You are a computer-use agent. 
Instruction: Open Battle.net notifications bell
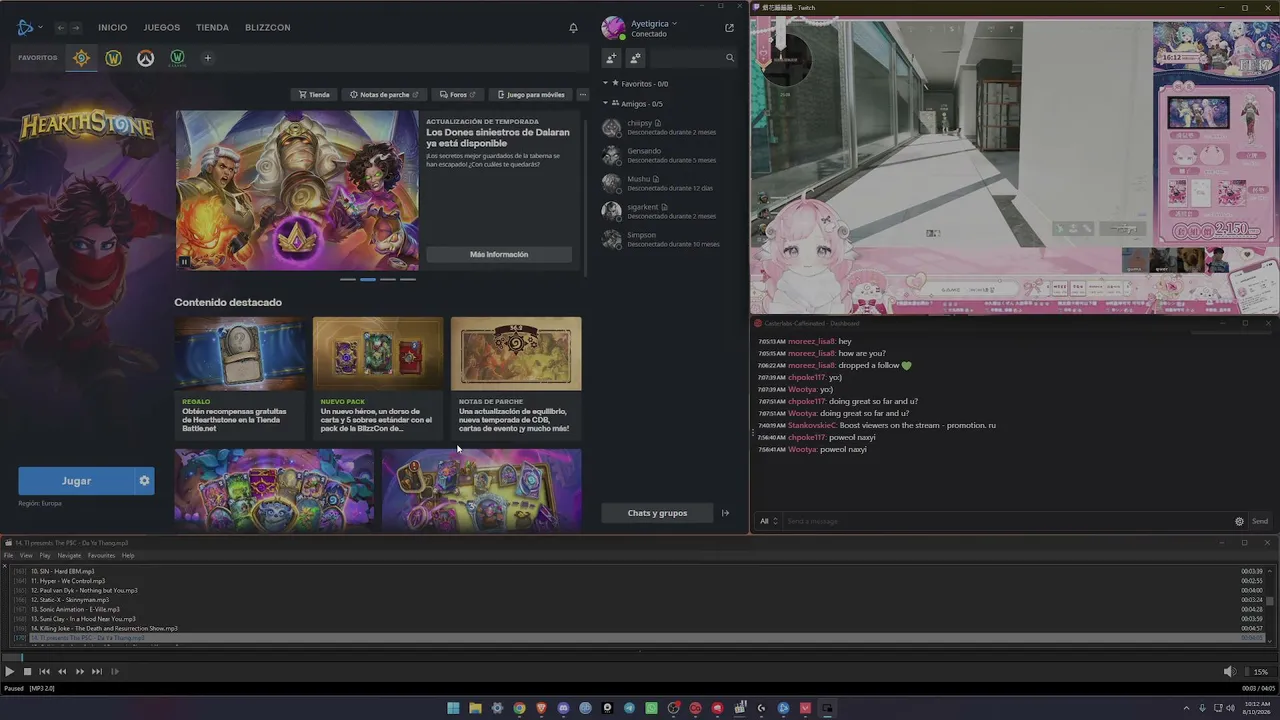[x=573, y=28]
